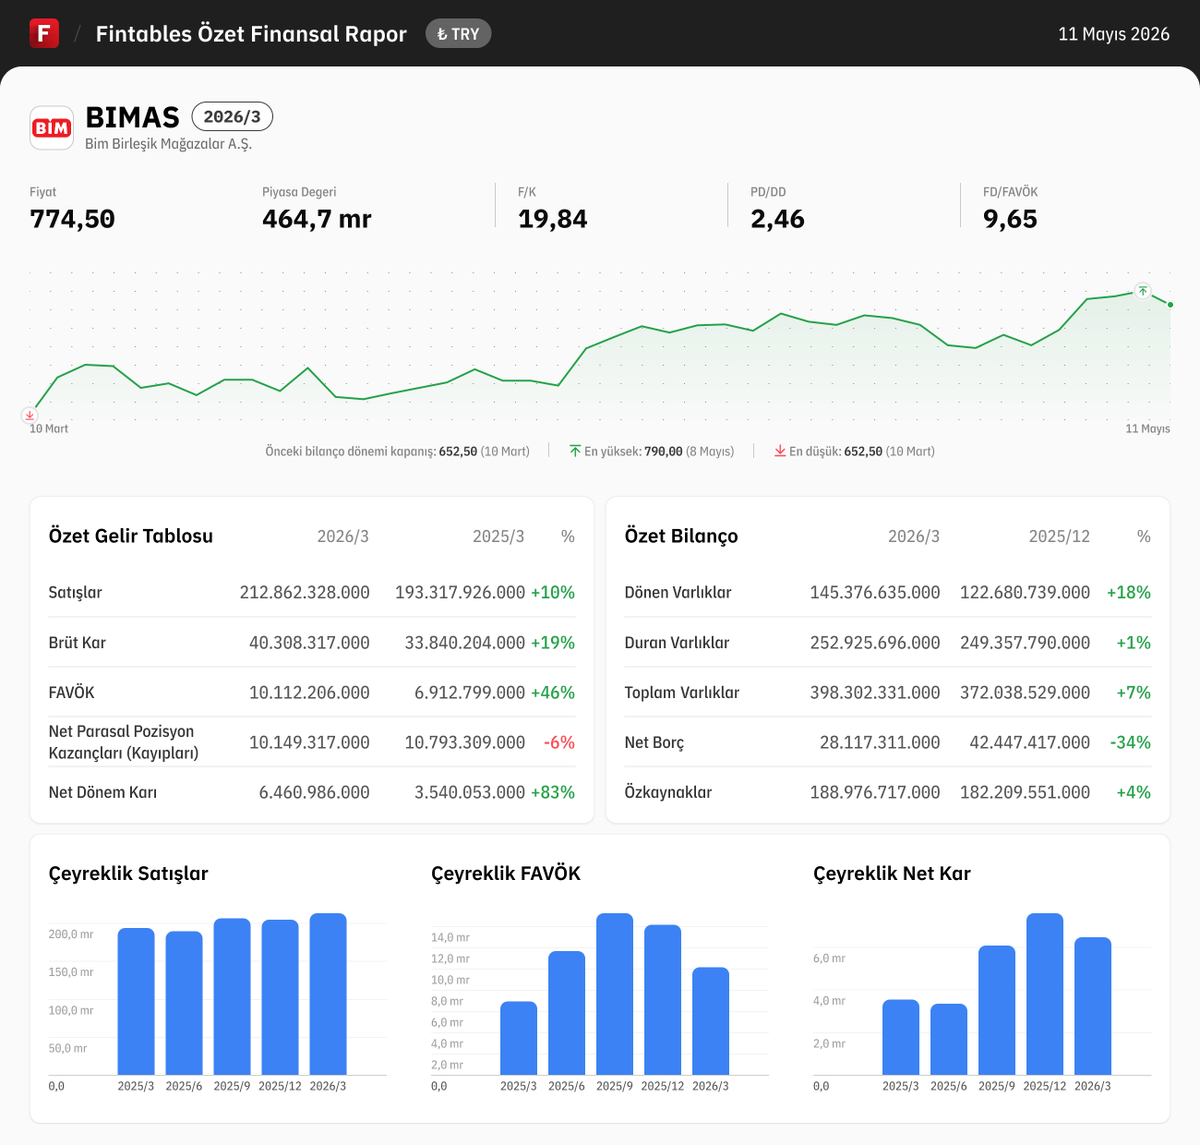Click the Satışlar +10% change
1200x1145 pixels.
point(553,592)
